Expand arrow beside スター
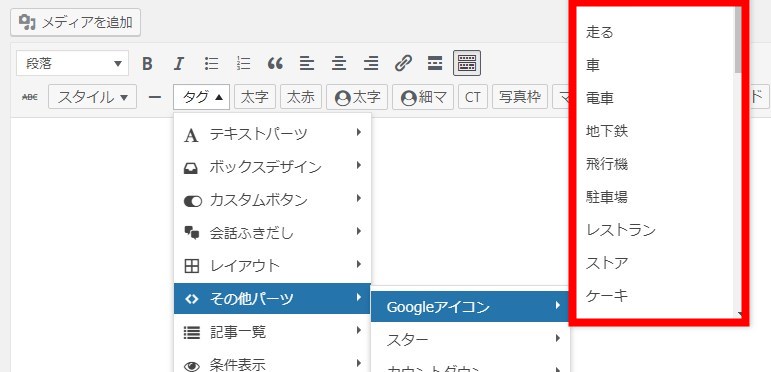Image resolution: width=771 pixels, height=372 pixels. point(558,338)
